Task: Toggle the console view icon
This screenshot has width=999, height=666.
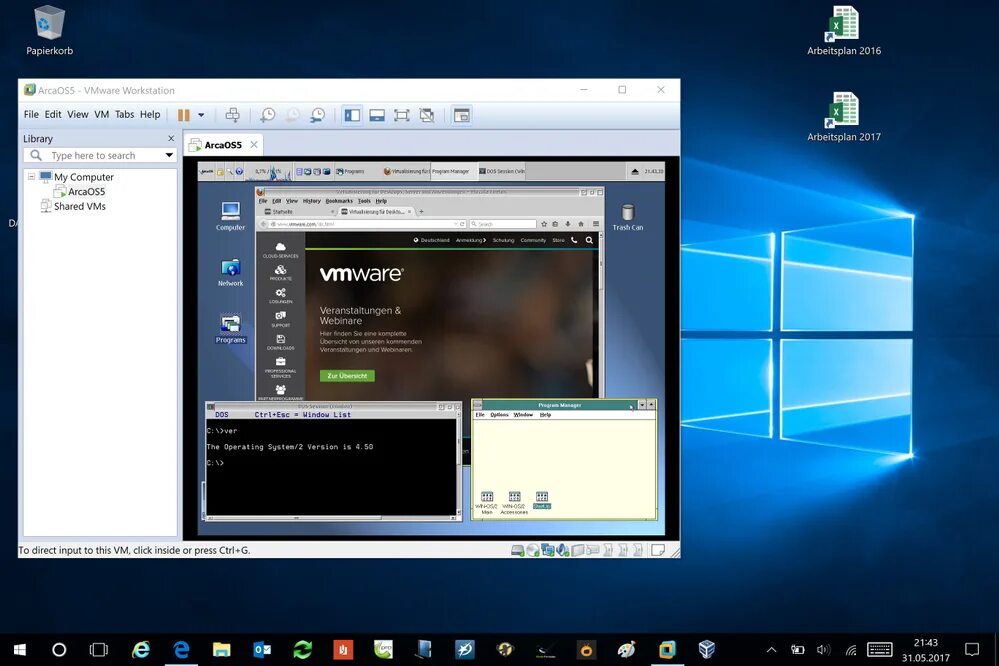Action: pyautogui.click(x=462, y=115)
